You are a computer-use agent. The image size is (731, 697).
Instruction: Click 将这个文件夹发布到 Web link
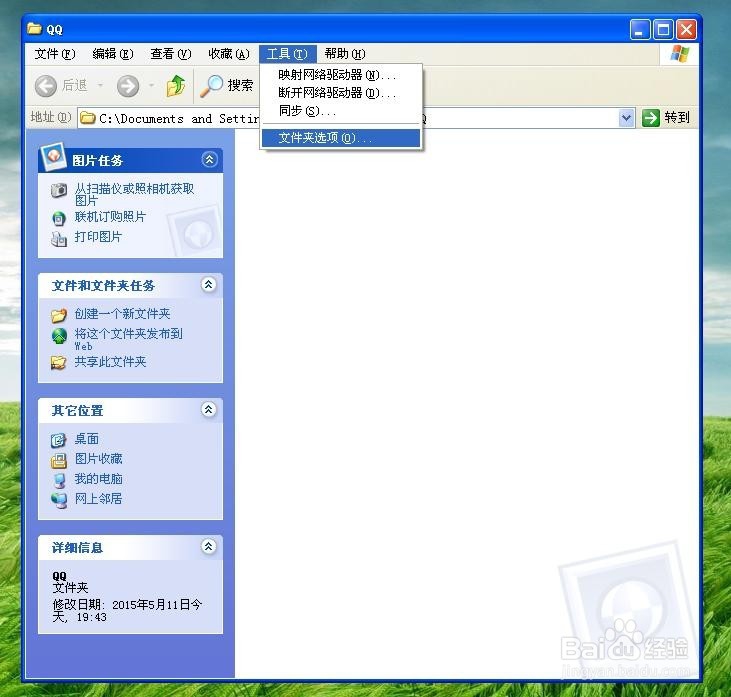coord(128,339)
